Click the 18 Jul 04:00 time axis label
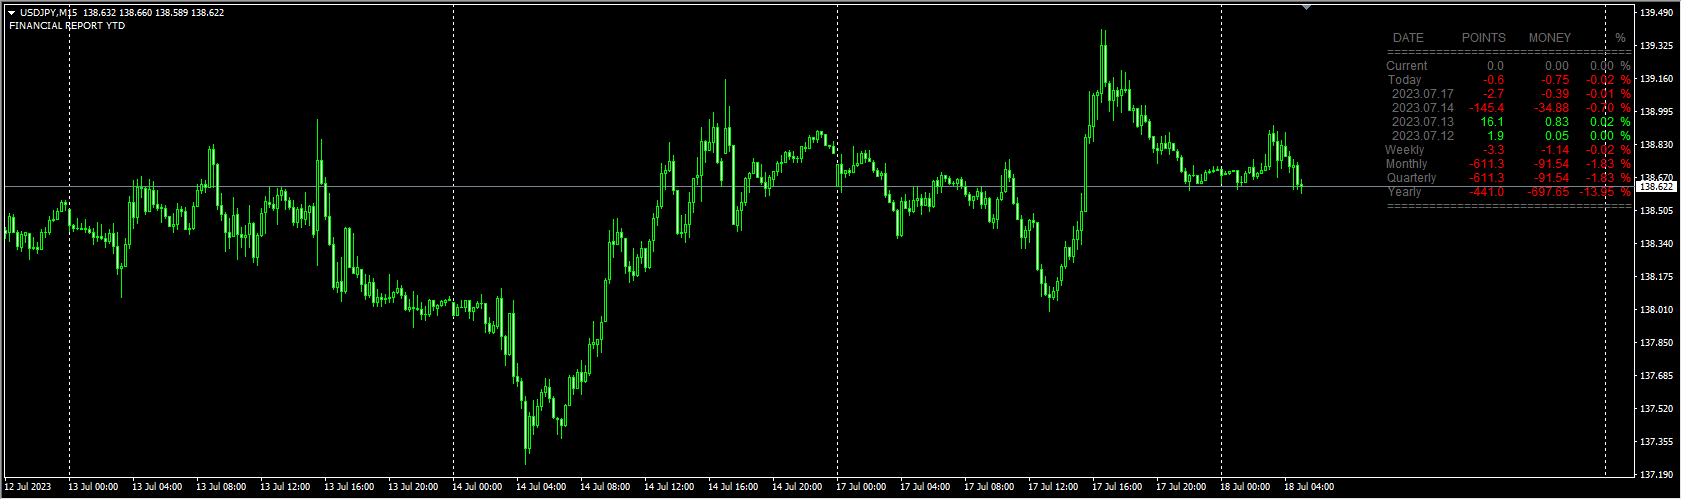The image size is (1682, 500). pyautogui.click(x=1309, y=487)
